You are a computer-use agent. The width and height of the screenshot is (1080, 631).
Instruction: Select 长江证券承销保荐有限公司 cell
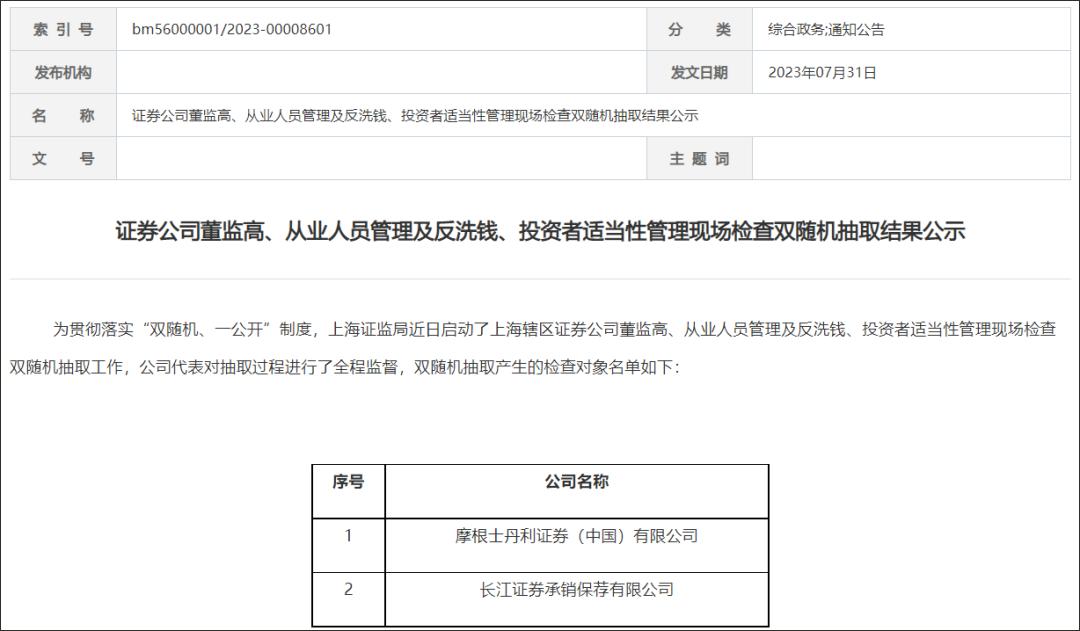577,599
